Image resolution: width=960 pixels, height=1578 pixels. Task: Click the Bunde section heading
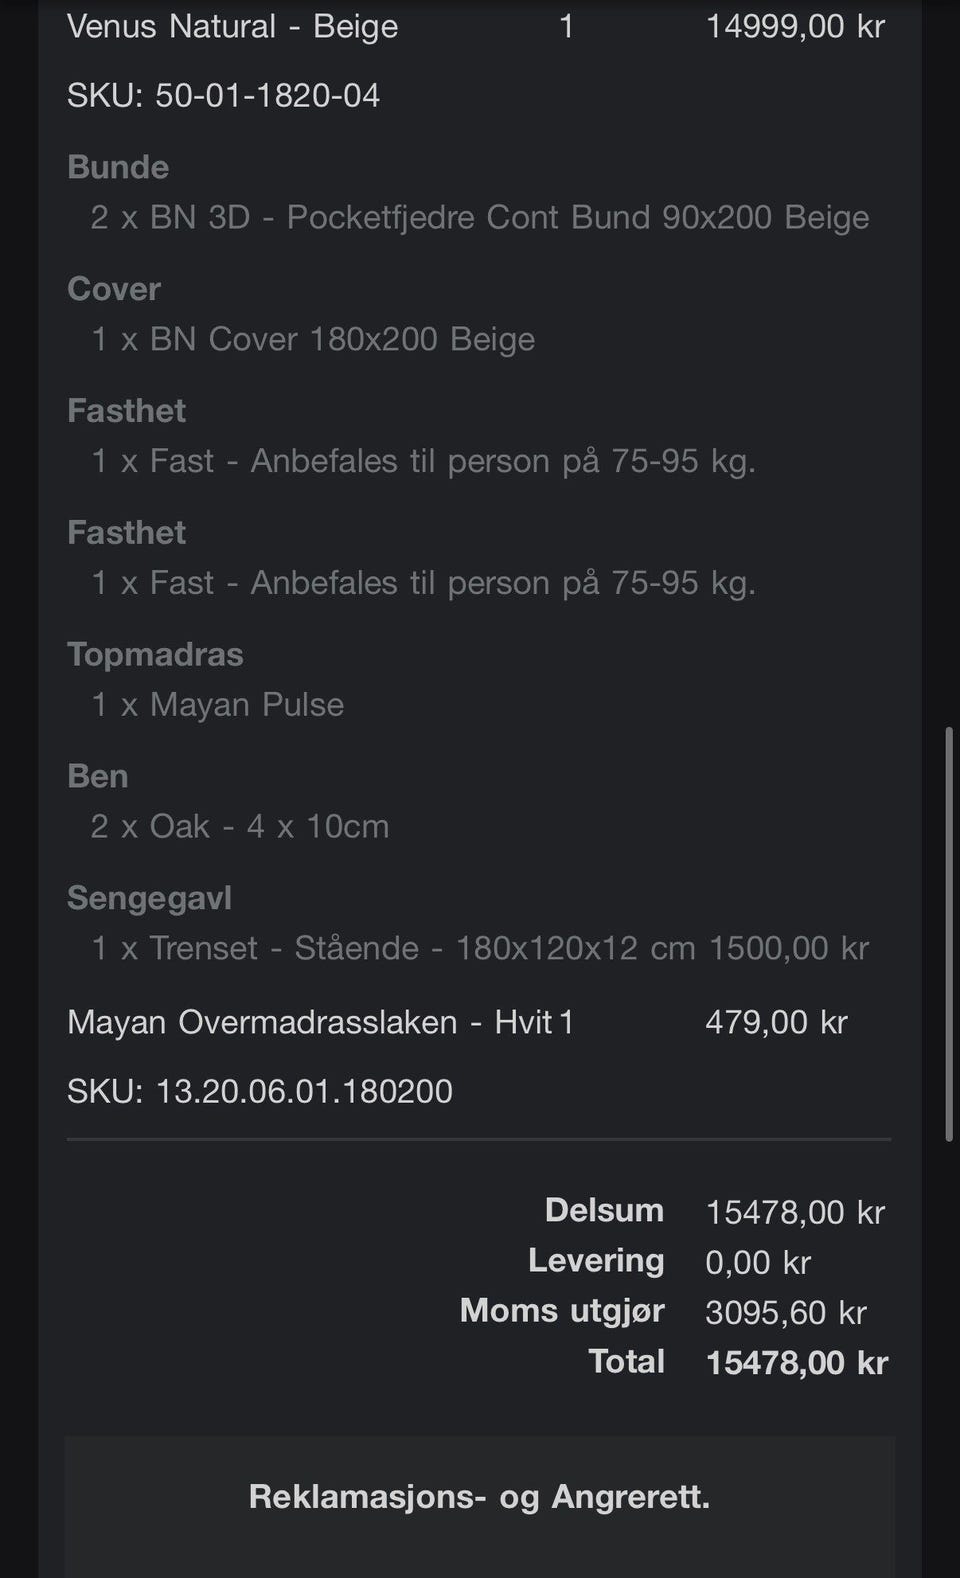[x=118, y=167]
